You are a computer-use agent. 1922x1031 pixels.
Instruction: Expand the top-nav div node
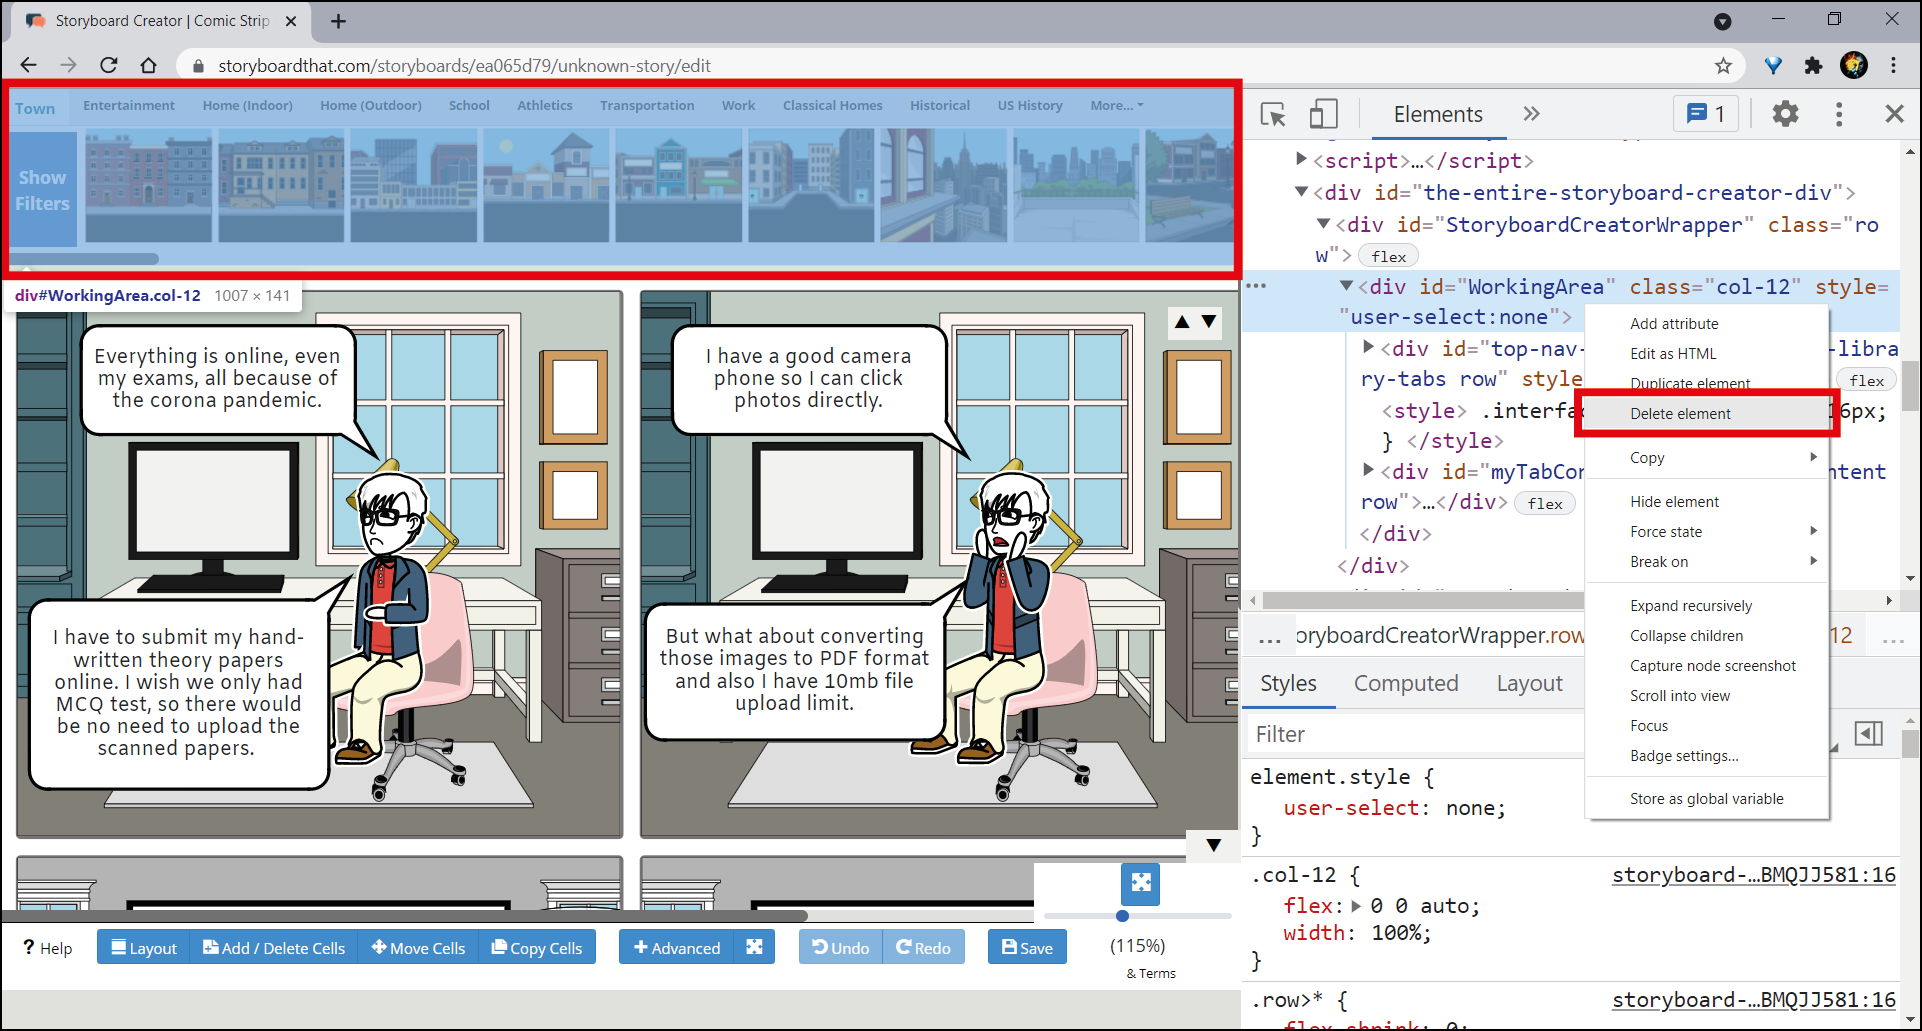click(x=1369, y=347)
